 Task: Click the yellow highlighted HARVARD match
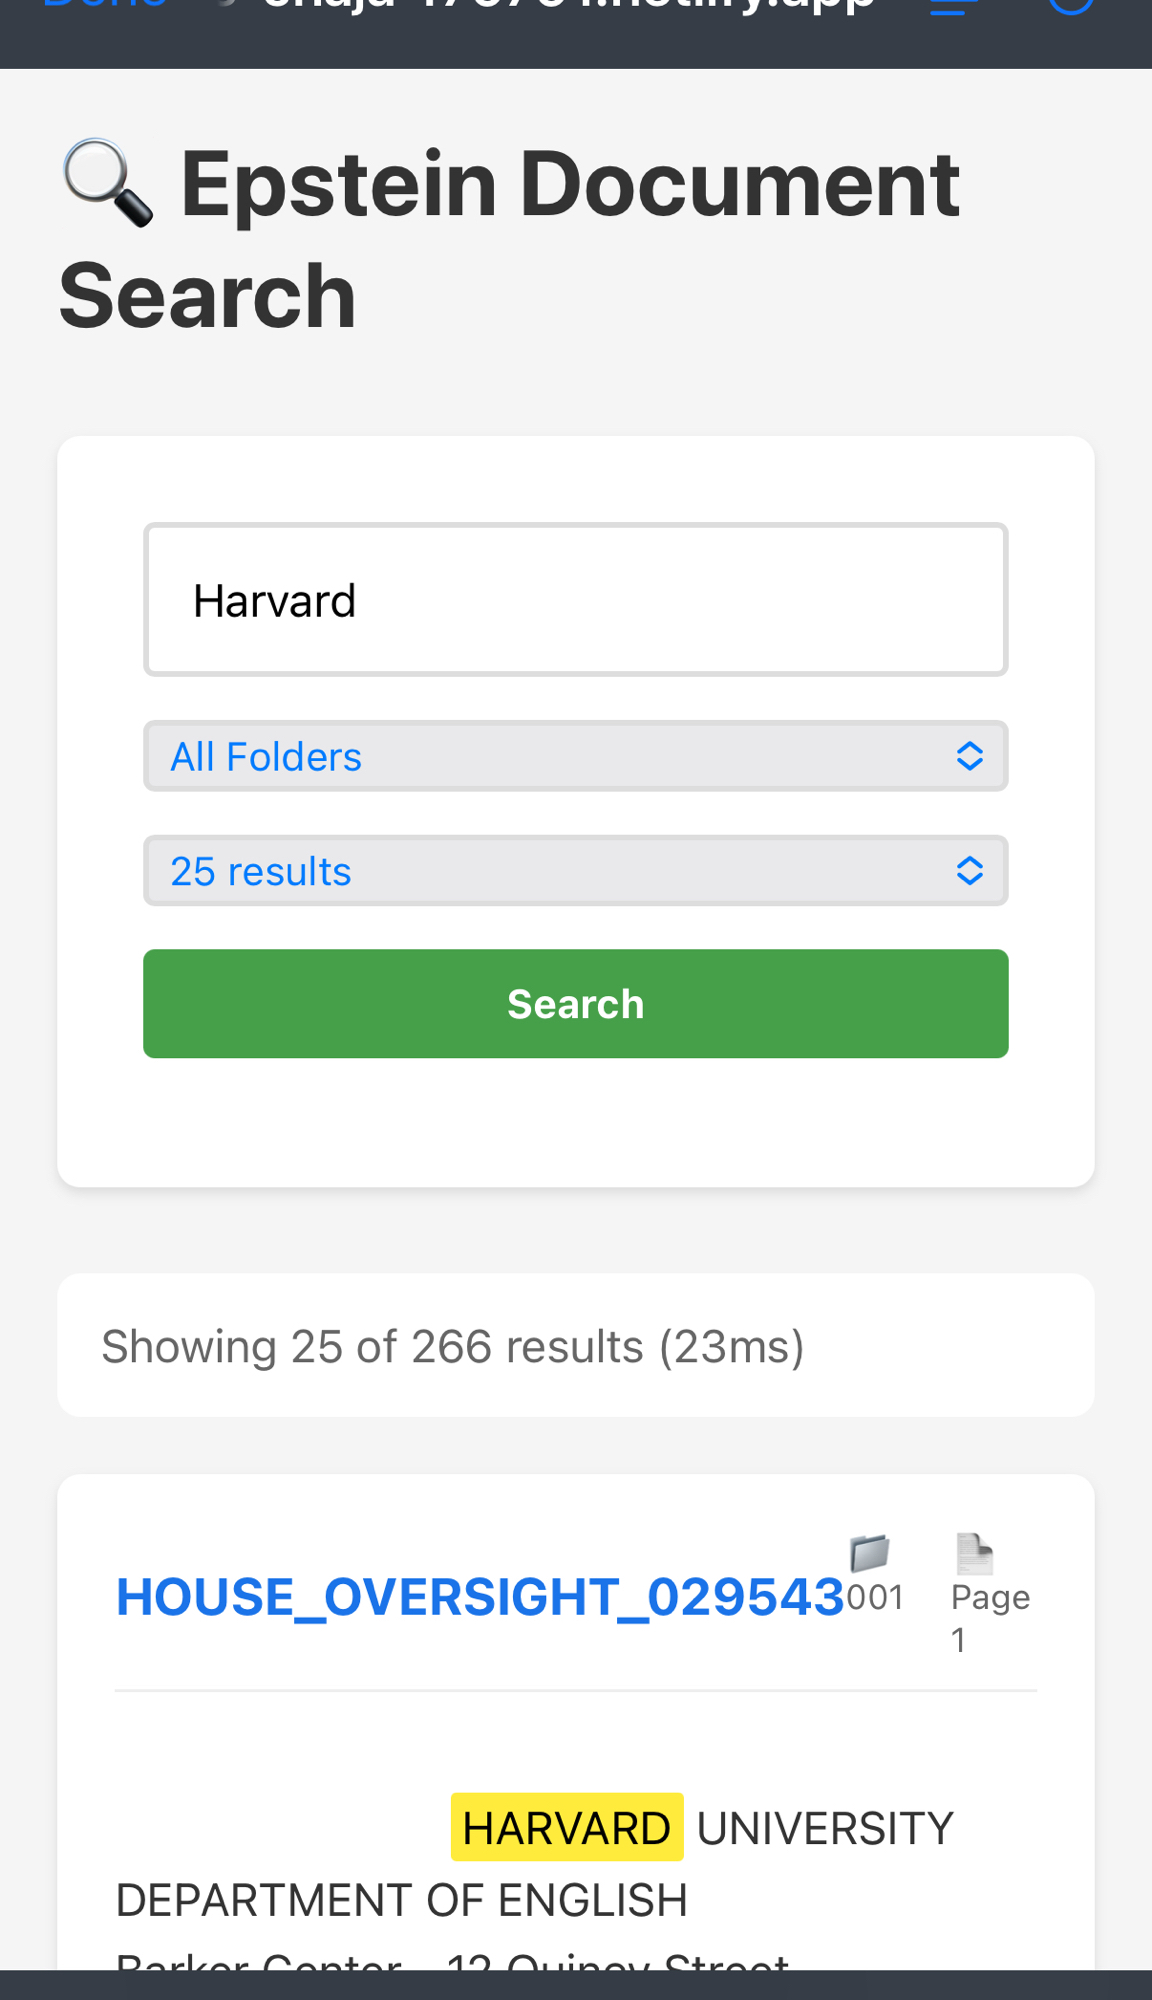567,1828
